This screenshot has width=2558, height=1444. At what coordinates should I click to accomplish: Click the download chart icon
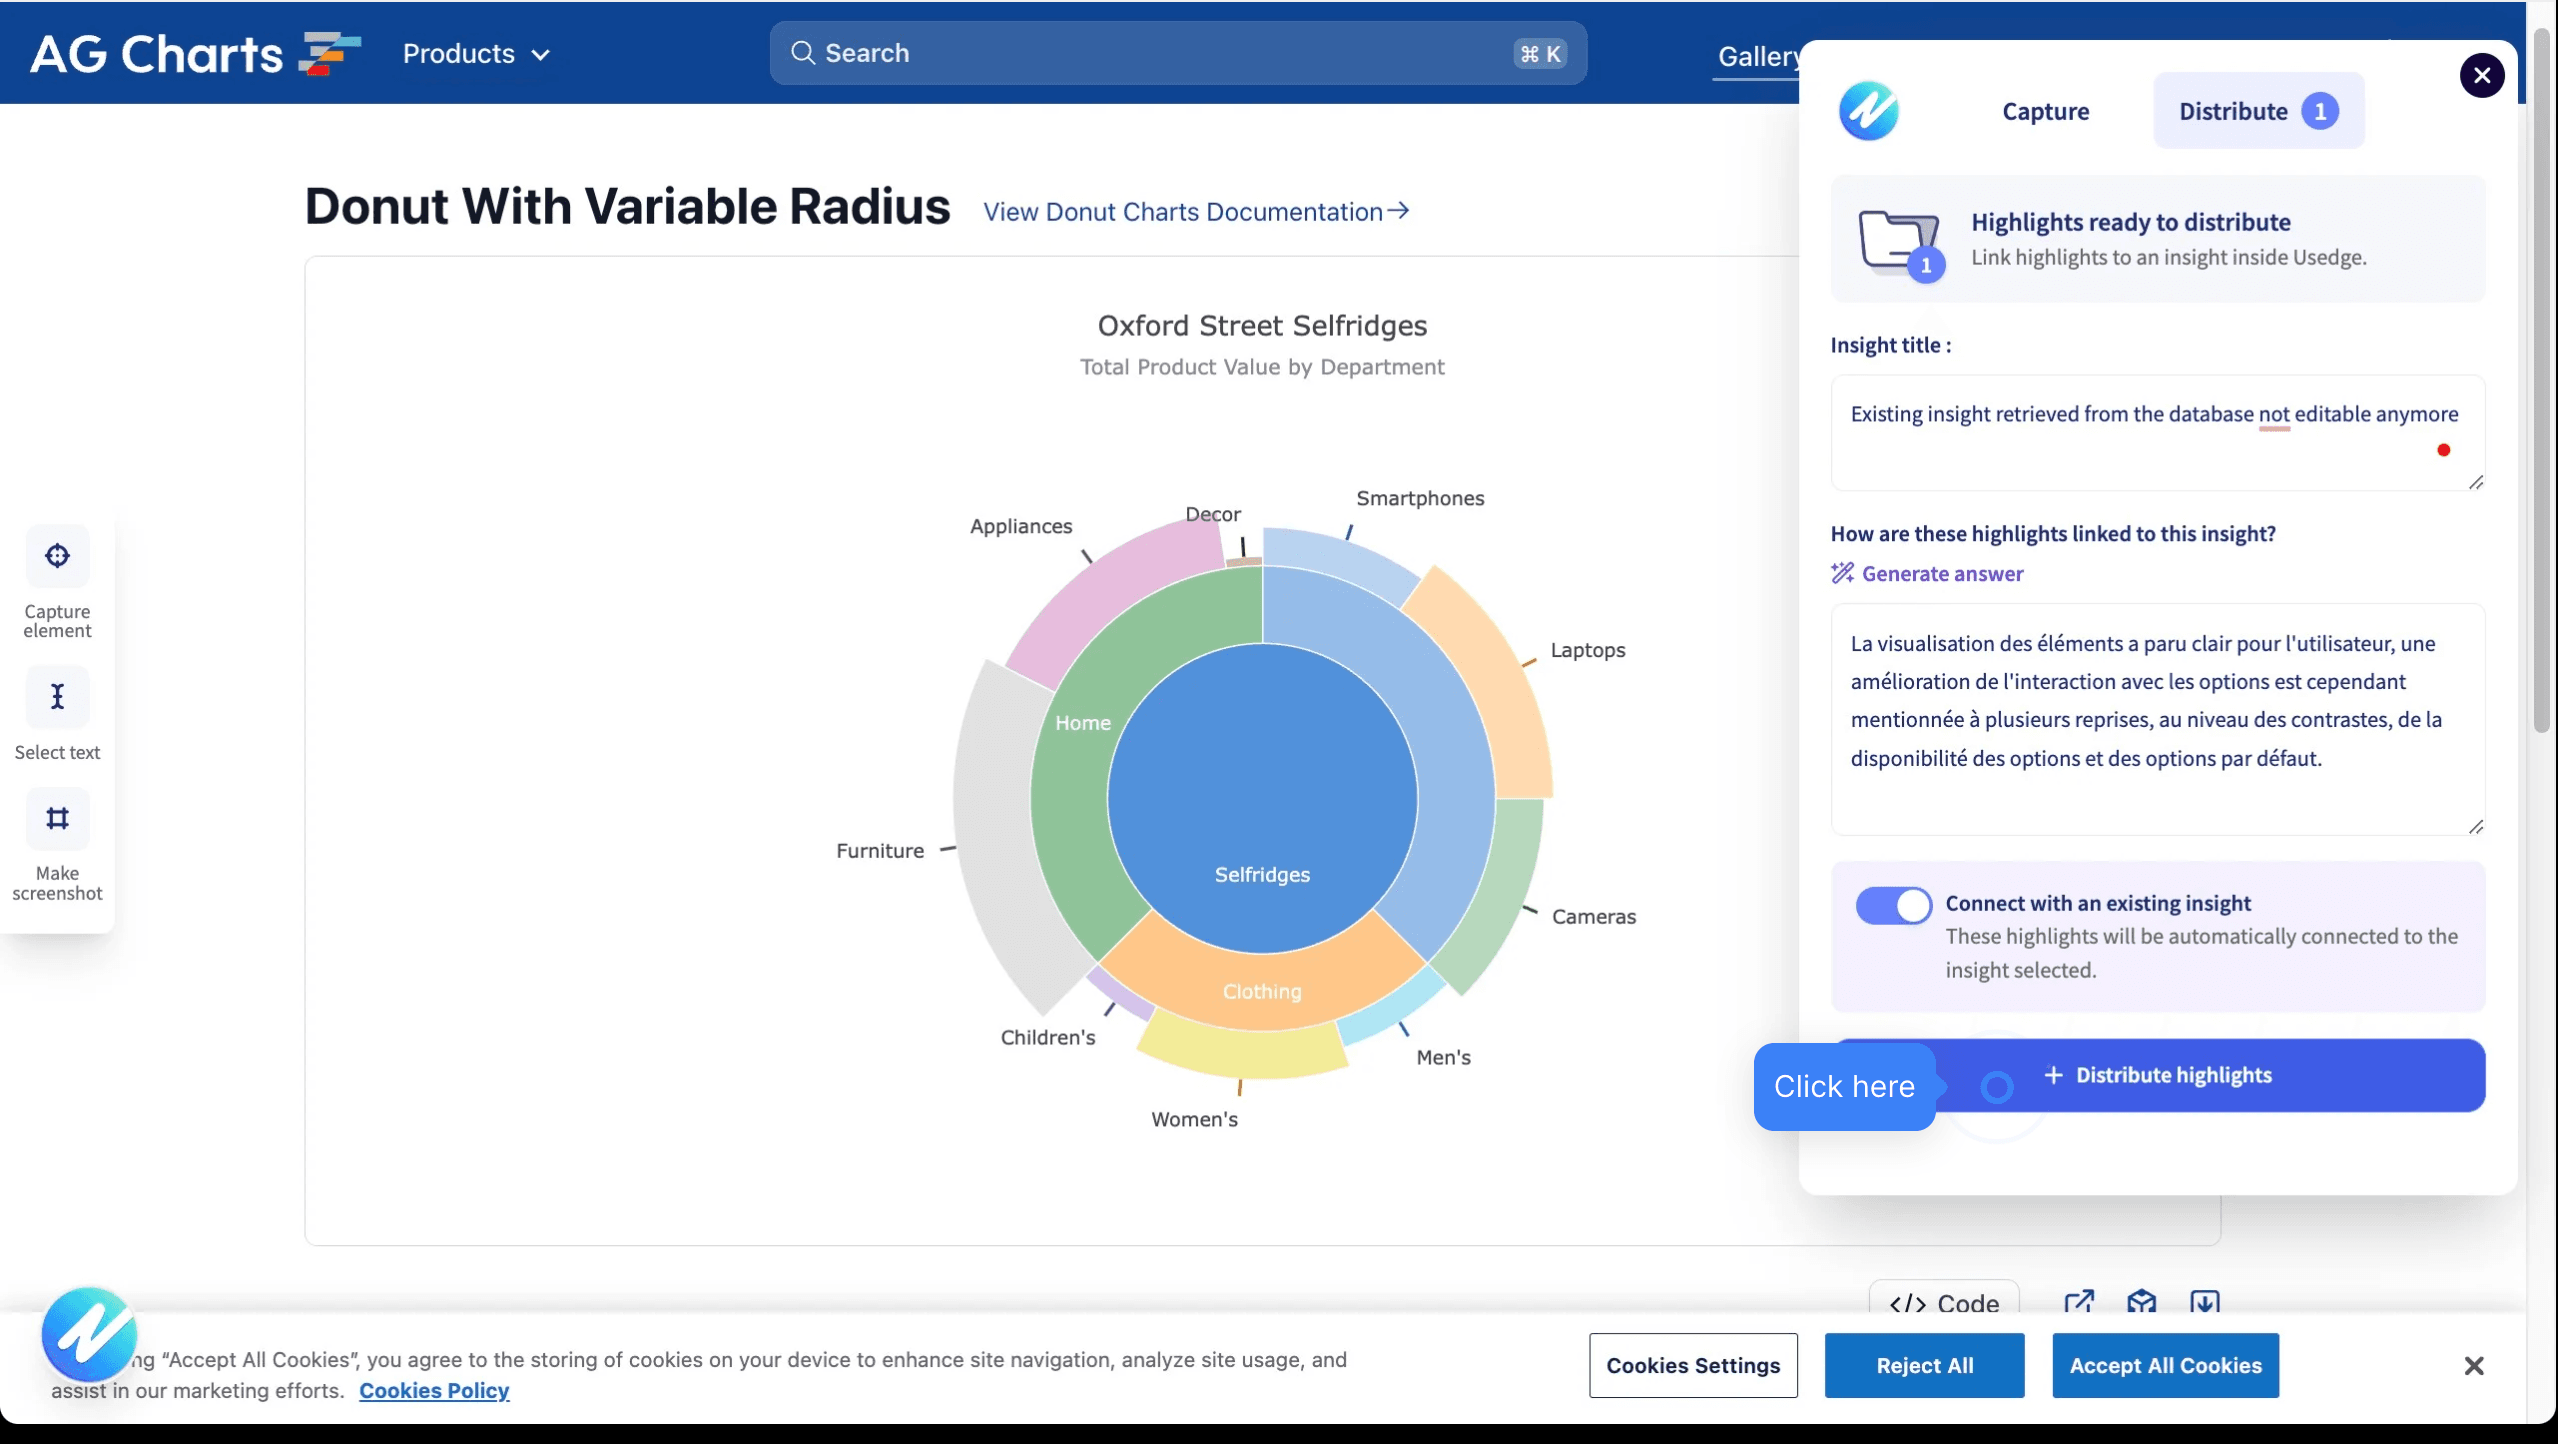click(2204, 1302)
